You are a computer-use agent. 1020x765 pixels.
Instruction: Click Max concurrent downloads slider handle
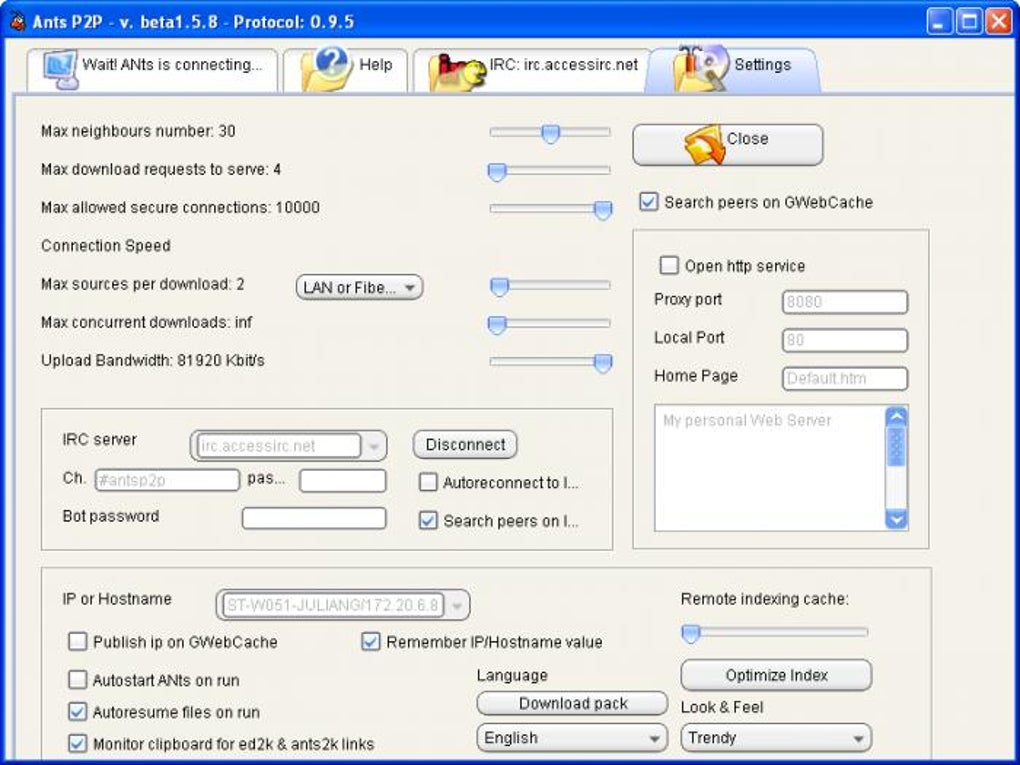pyautogui.click(x=497, y=325)
